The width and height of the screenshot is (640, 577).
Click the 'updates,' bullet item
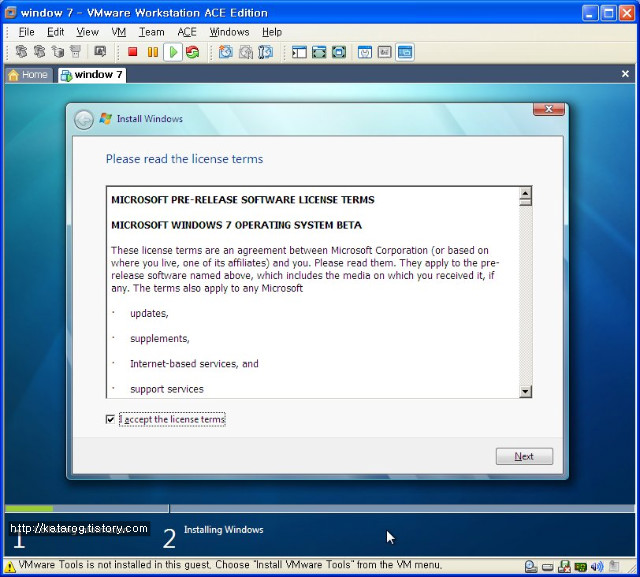point(149,313)
